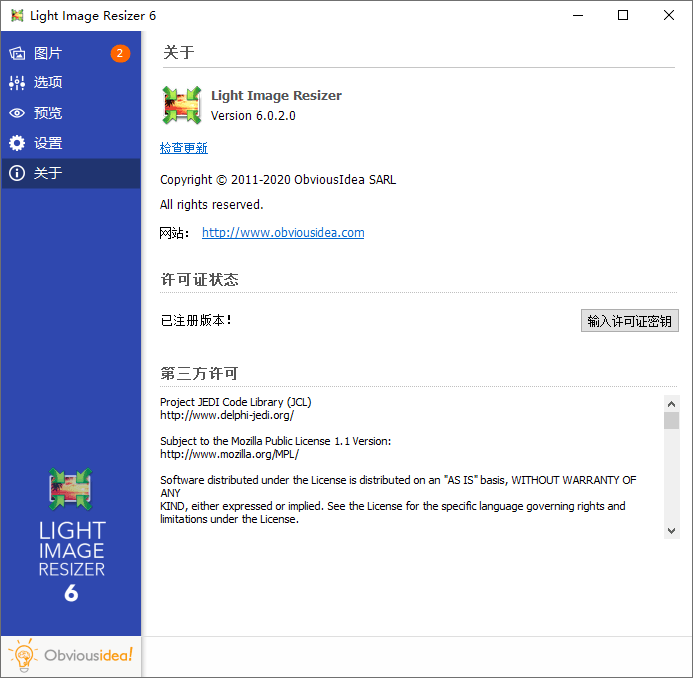Click the about info icon

click(17, 173)
